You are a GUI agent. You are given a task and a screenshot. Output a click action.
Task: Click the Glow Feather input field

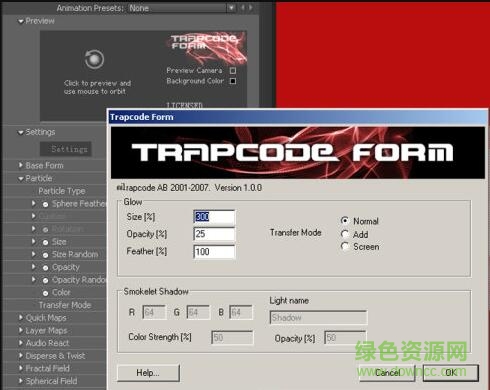pos(214,252)
